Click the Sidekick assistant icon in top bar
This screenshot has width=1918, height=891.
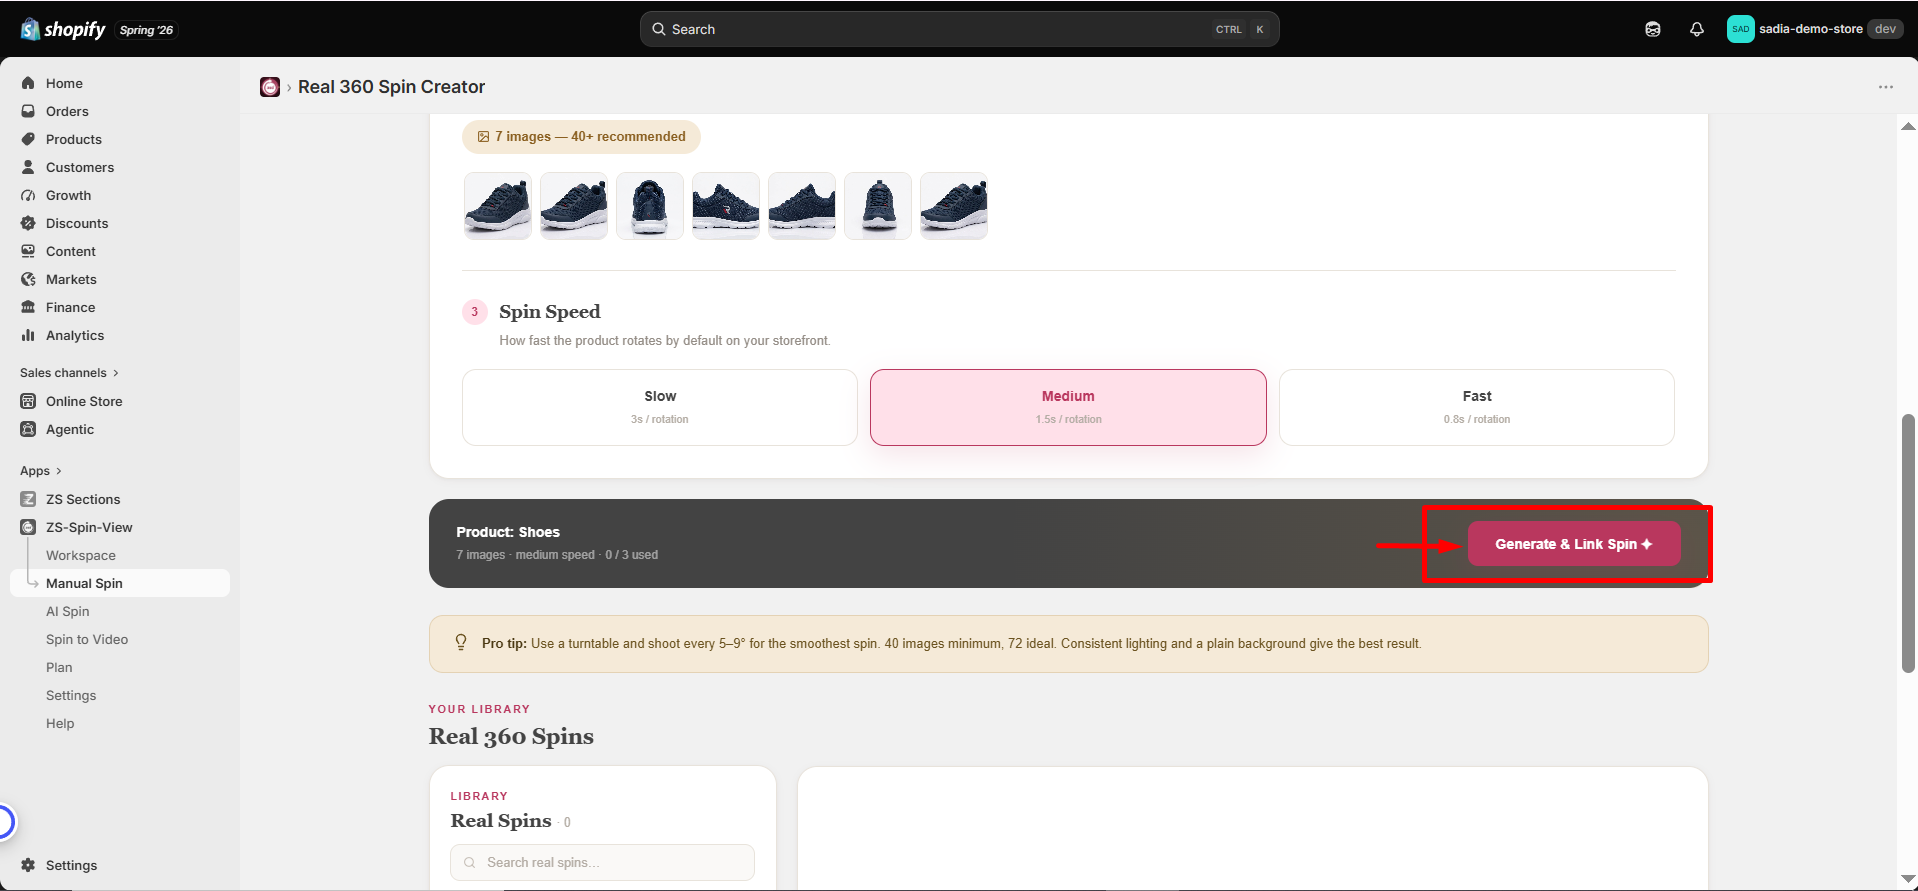[1652, 29]
